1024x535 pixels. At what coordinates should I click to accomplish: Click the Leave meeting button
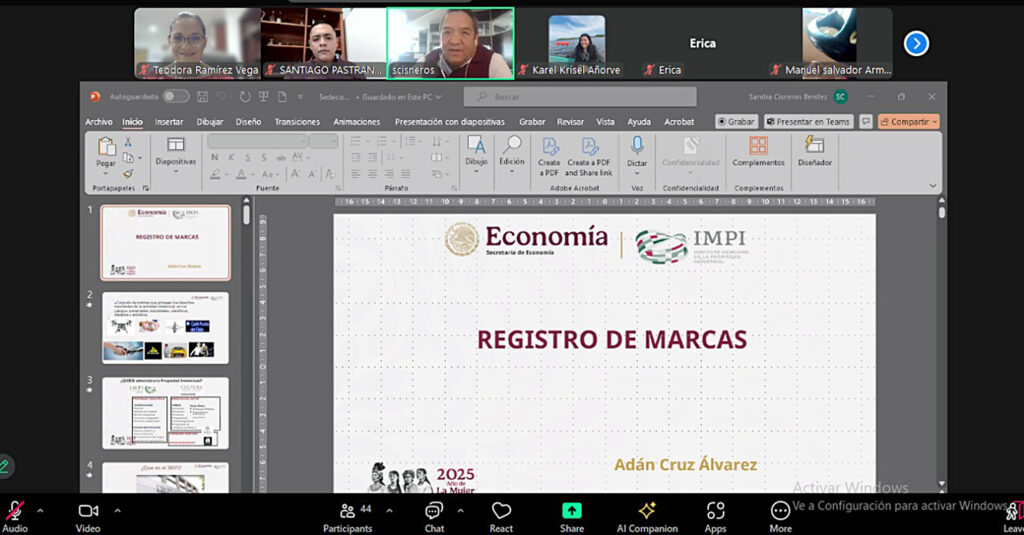[x=1014, y=515]
